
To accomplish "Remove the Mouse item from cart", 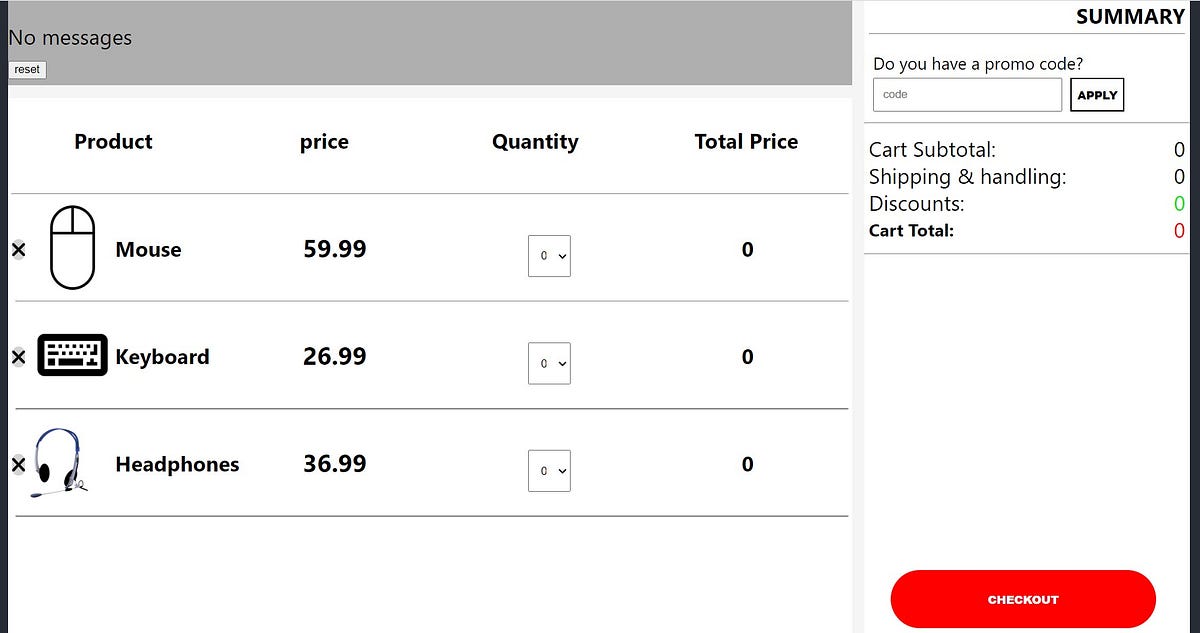I will tap(18, 250).
